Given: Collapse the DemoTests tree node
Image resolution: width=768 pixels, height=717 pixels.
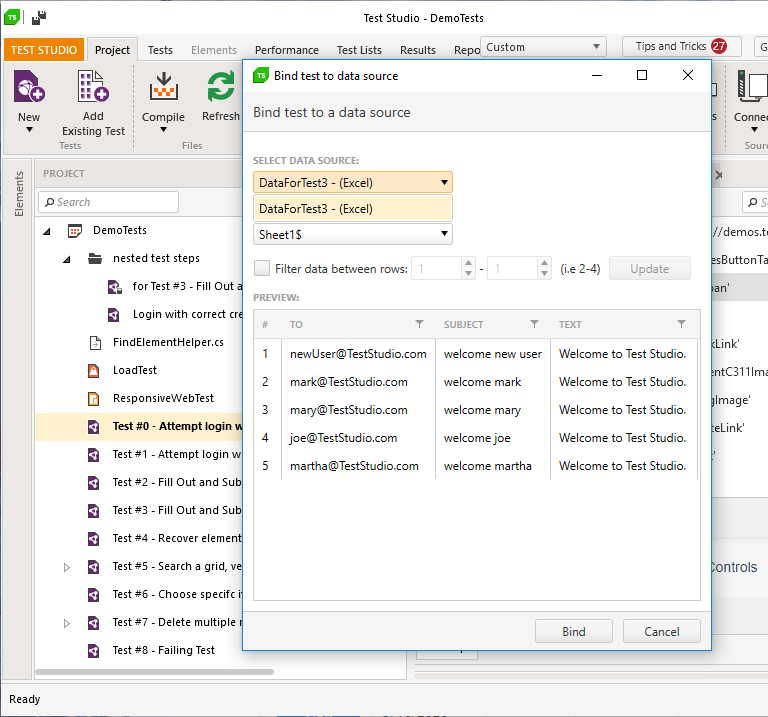Looking at the screenshot, I should coord(47,231).
